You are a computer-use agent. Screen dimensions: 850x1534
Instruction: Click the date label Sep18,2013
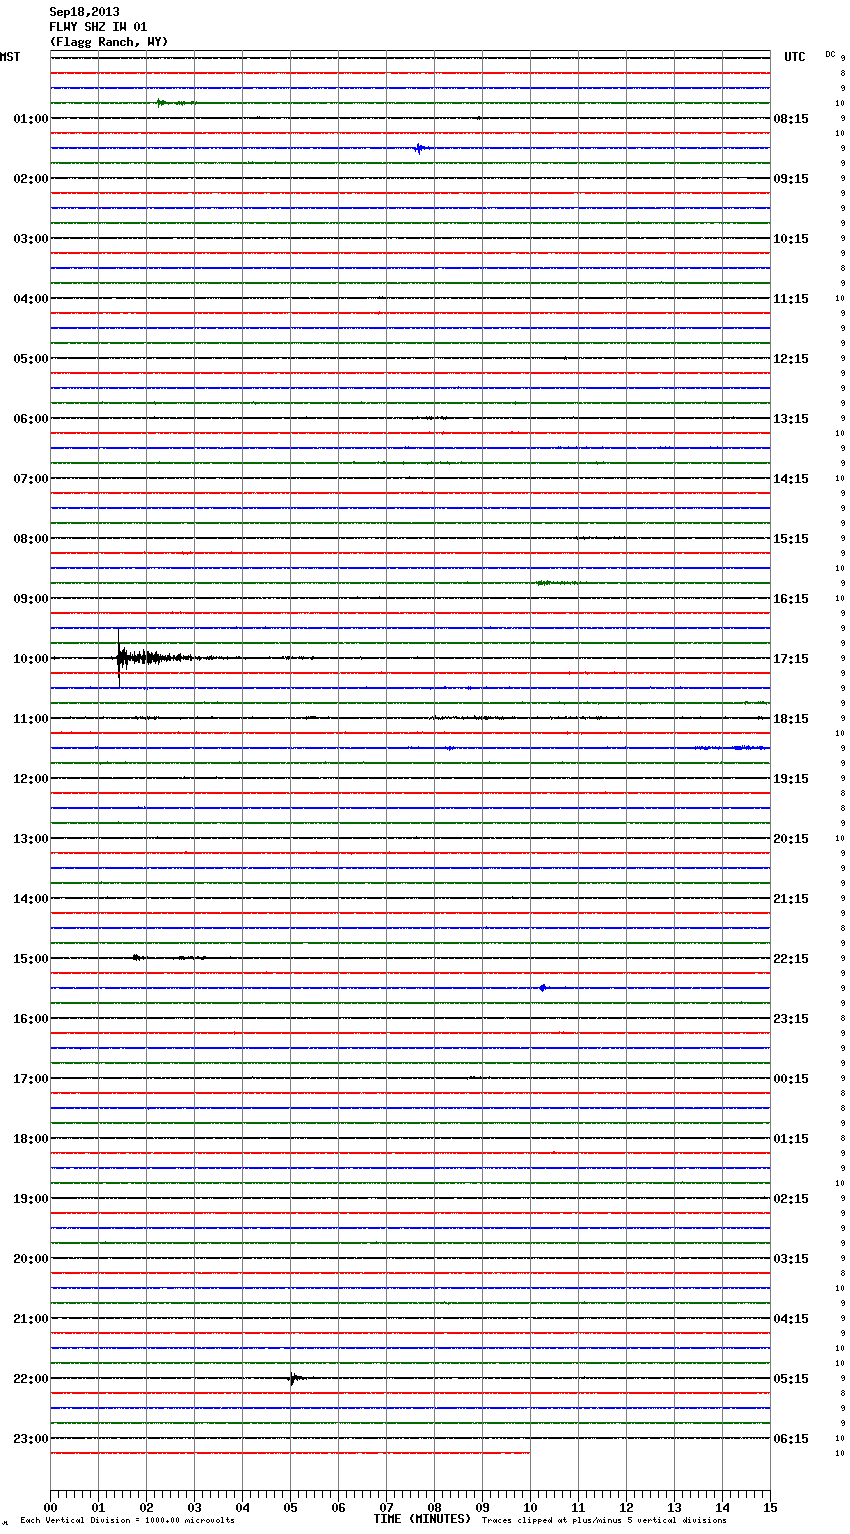pyautogui.click(x=84, y=12)
